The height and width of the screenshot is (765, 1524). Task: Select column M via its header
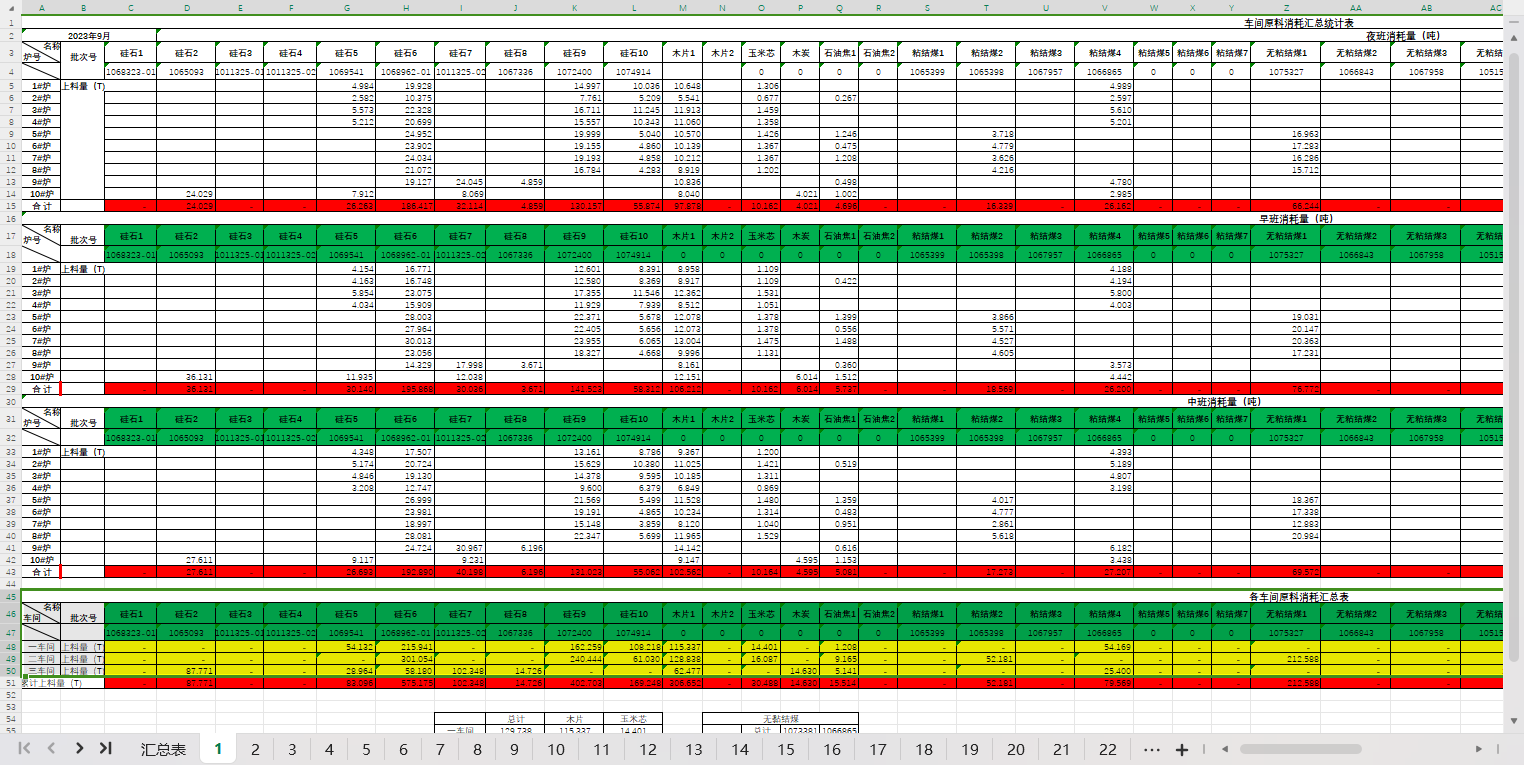683,7
